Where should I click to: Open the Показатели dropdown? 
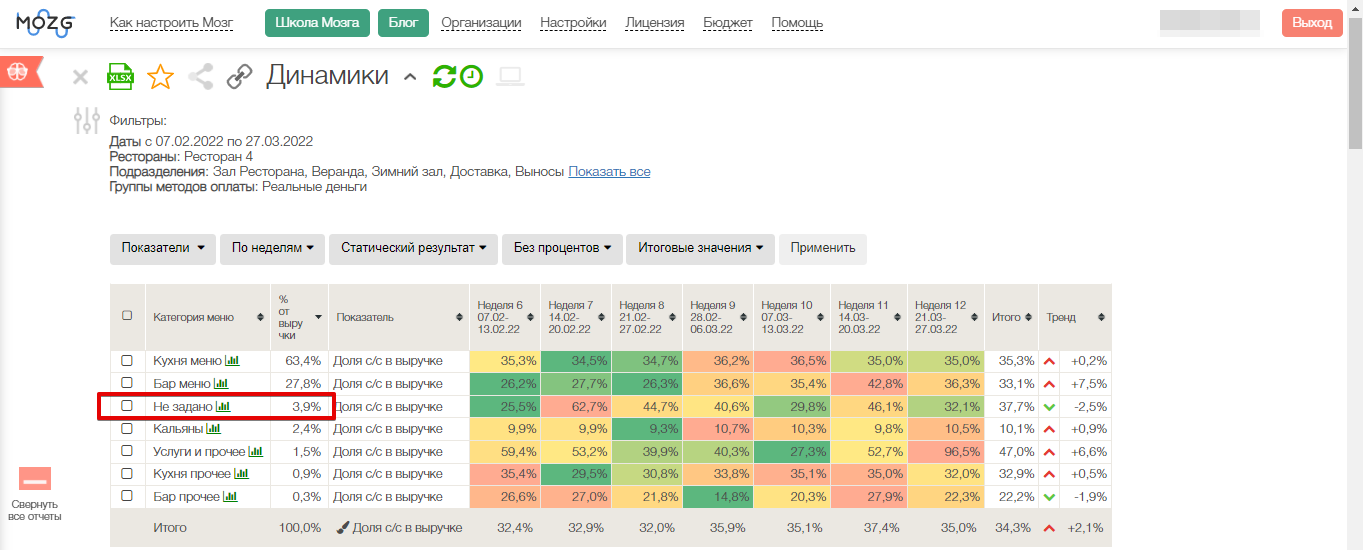162,248
